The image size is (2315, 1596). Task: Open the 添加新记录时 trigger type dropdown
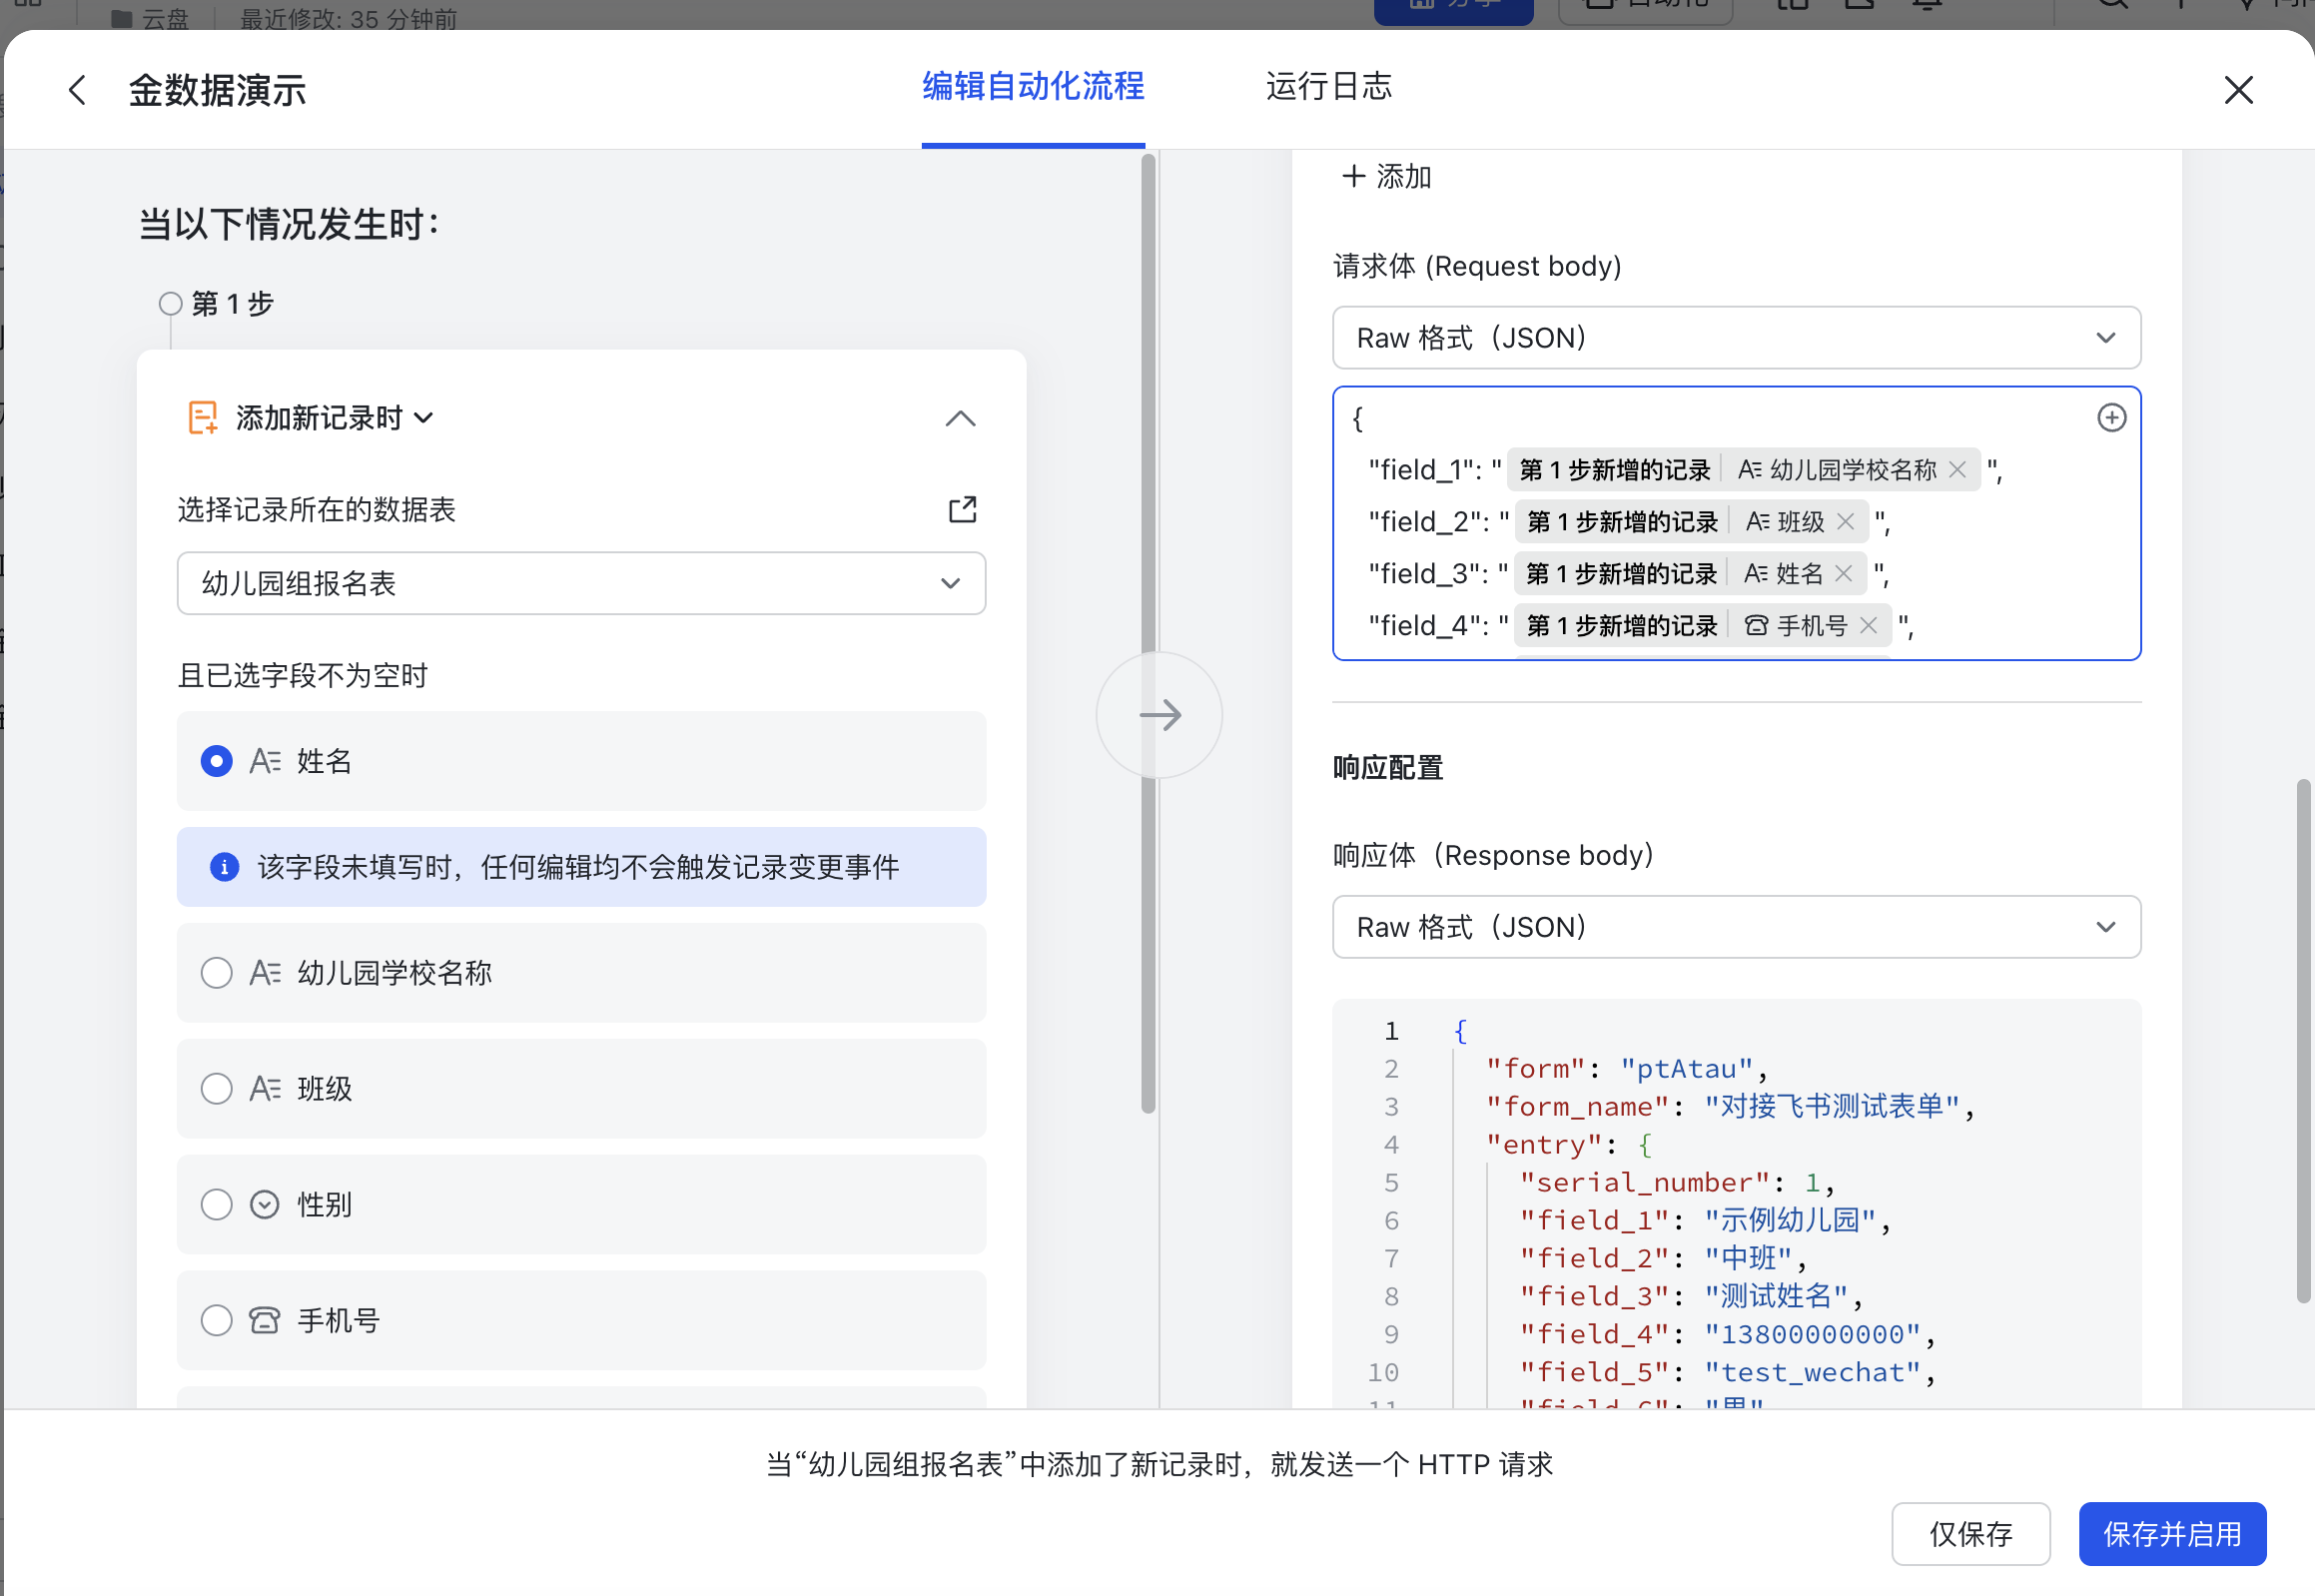pos(335,417)
